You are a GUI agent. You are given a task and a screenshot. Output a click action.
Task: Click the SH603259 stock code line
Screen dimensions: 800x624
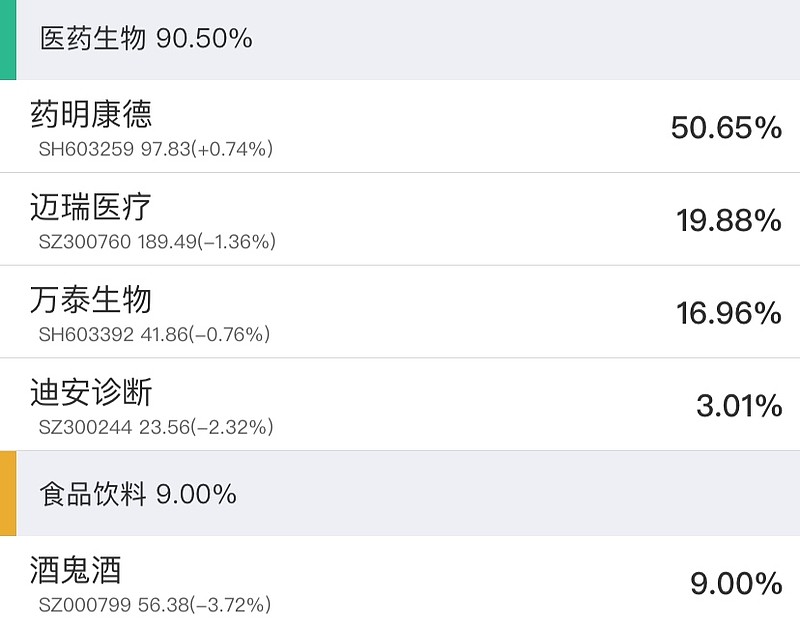(156, 149)
